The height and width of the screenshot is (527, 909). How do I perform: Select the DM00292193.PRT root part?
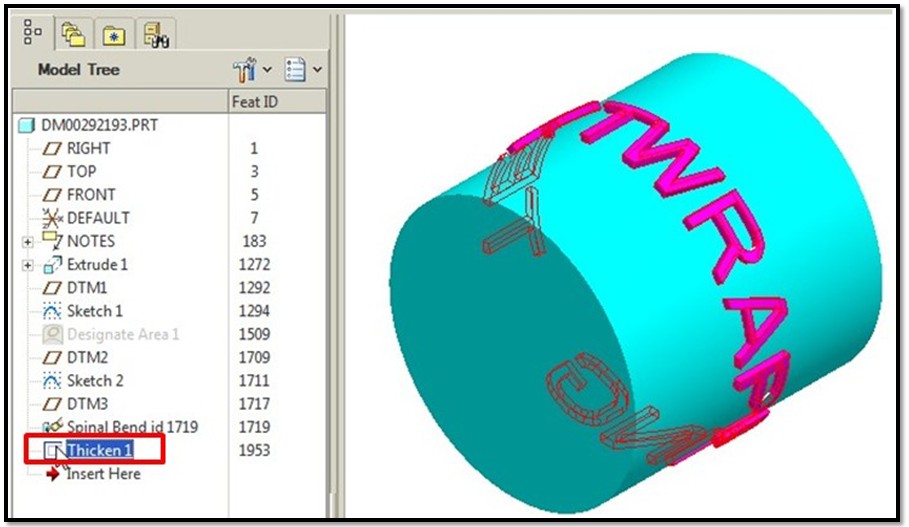point(99,125)
